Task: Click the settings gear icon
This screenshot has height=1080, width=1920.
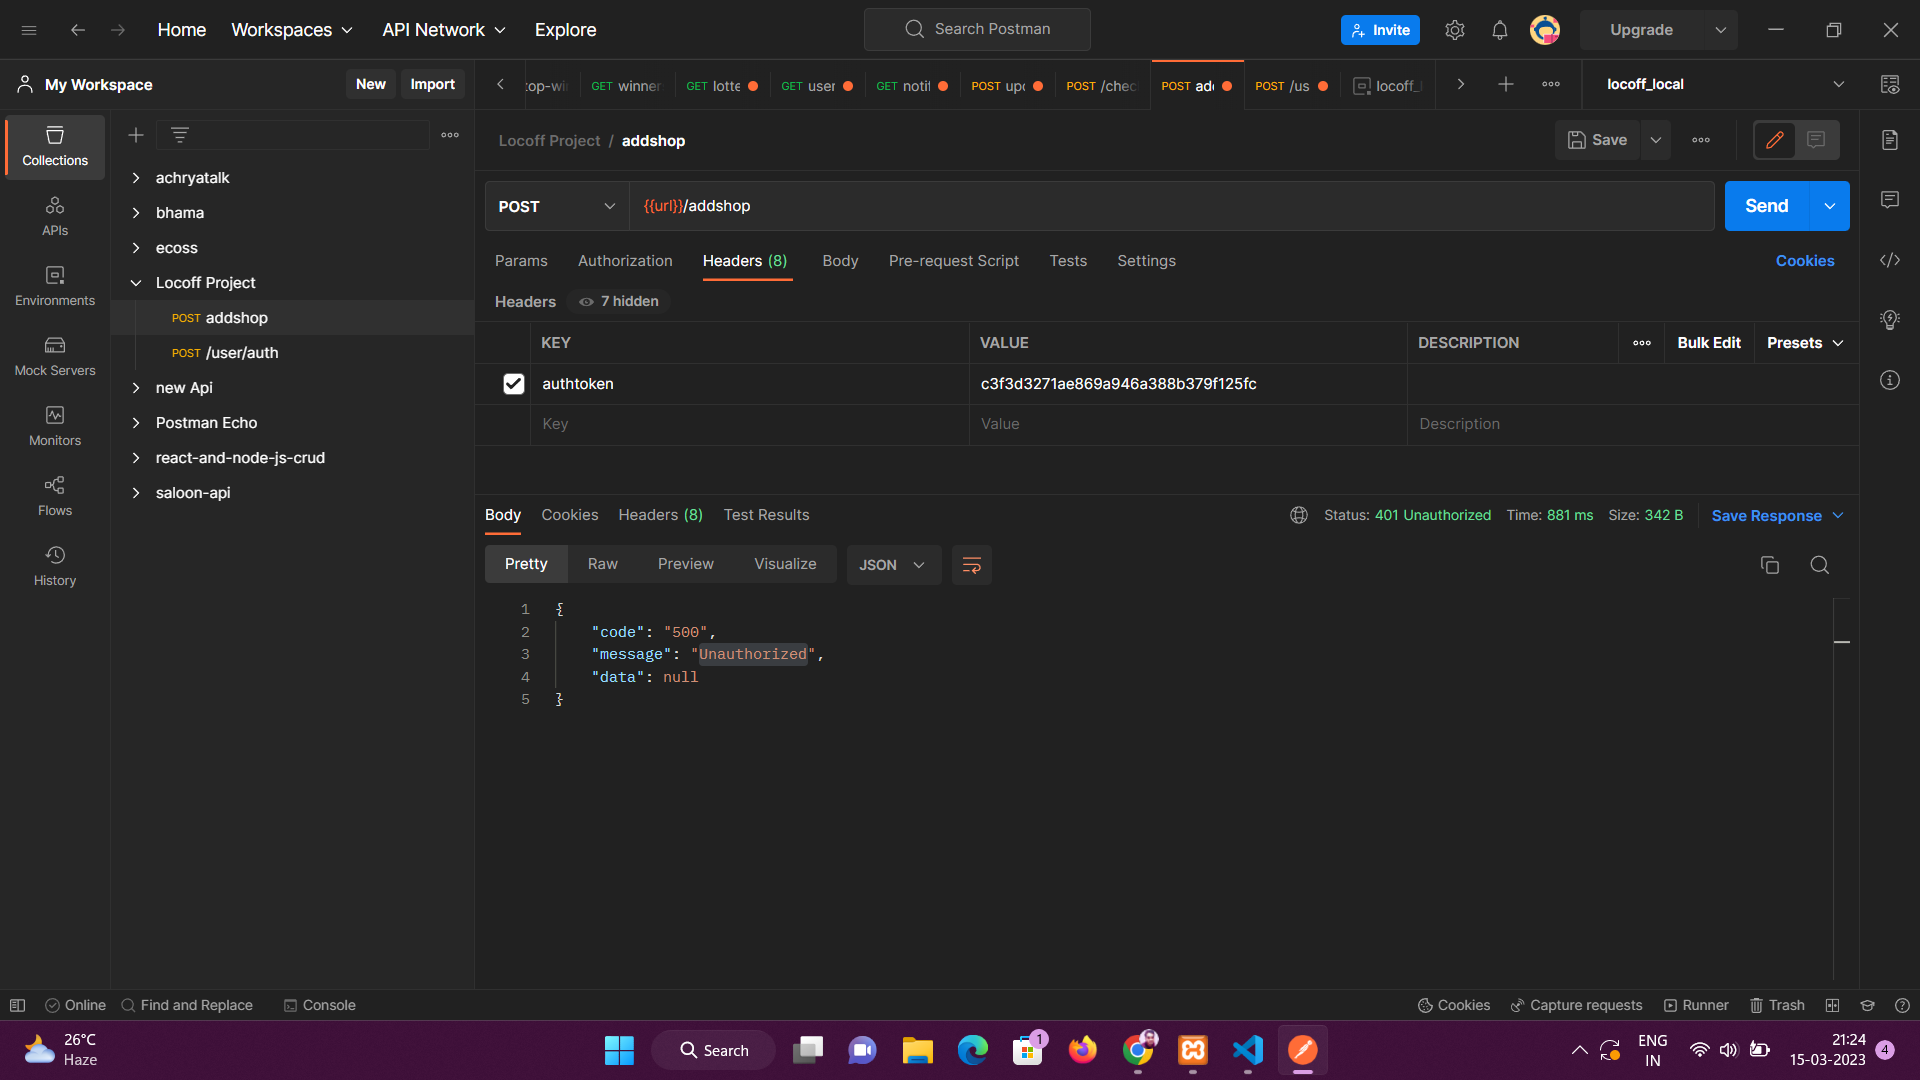Action: [1455, 30]
